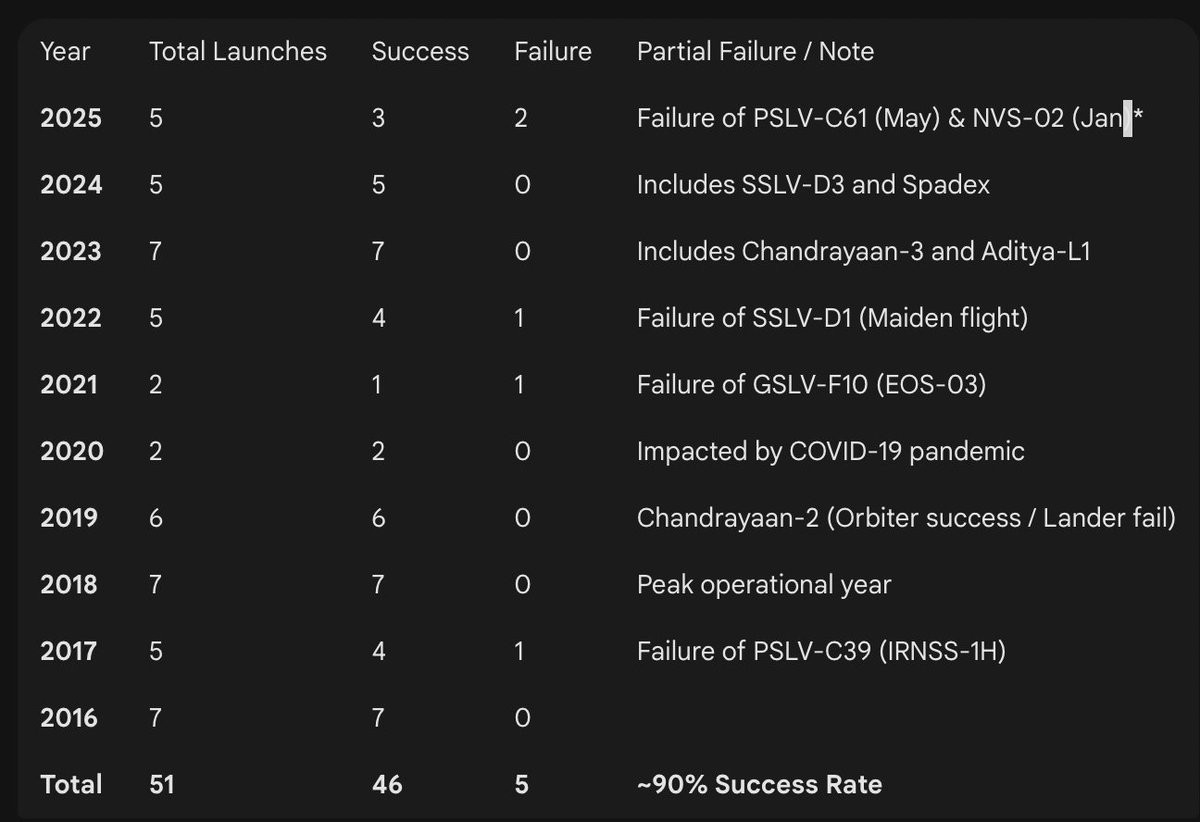Click the PSLV-C39 (IRNSS-1H) failure note
Viewport: 1200px width, 822px height.
(x=821, y=651)
